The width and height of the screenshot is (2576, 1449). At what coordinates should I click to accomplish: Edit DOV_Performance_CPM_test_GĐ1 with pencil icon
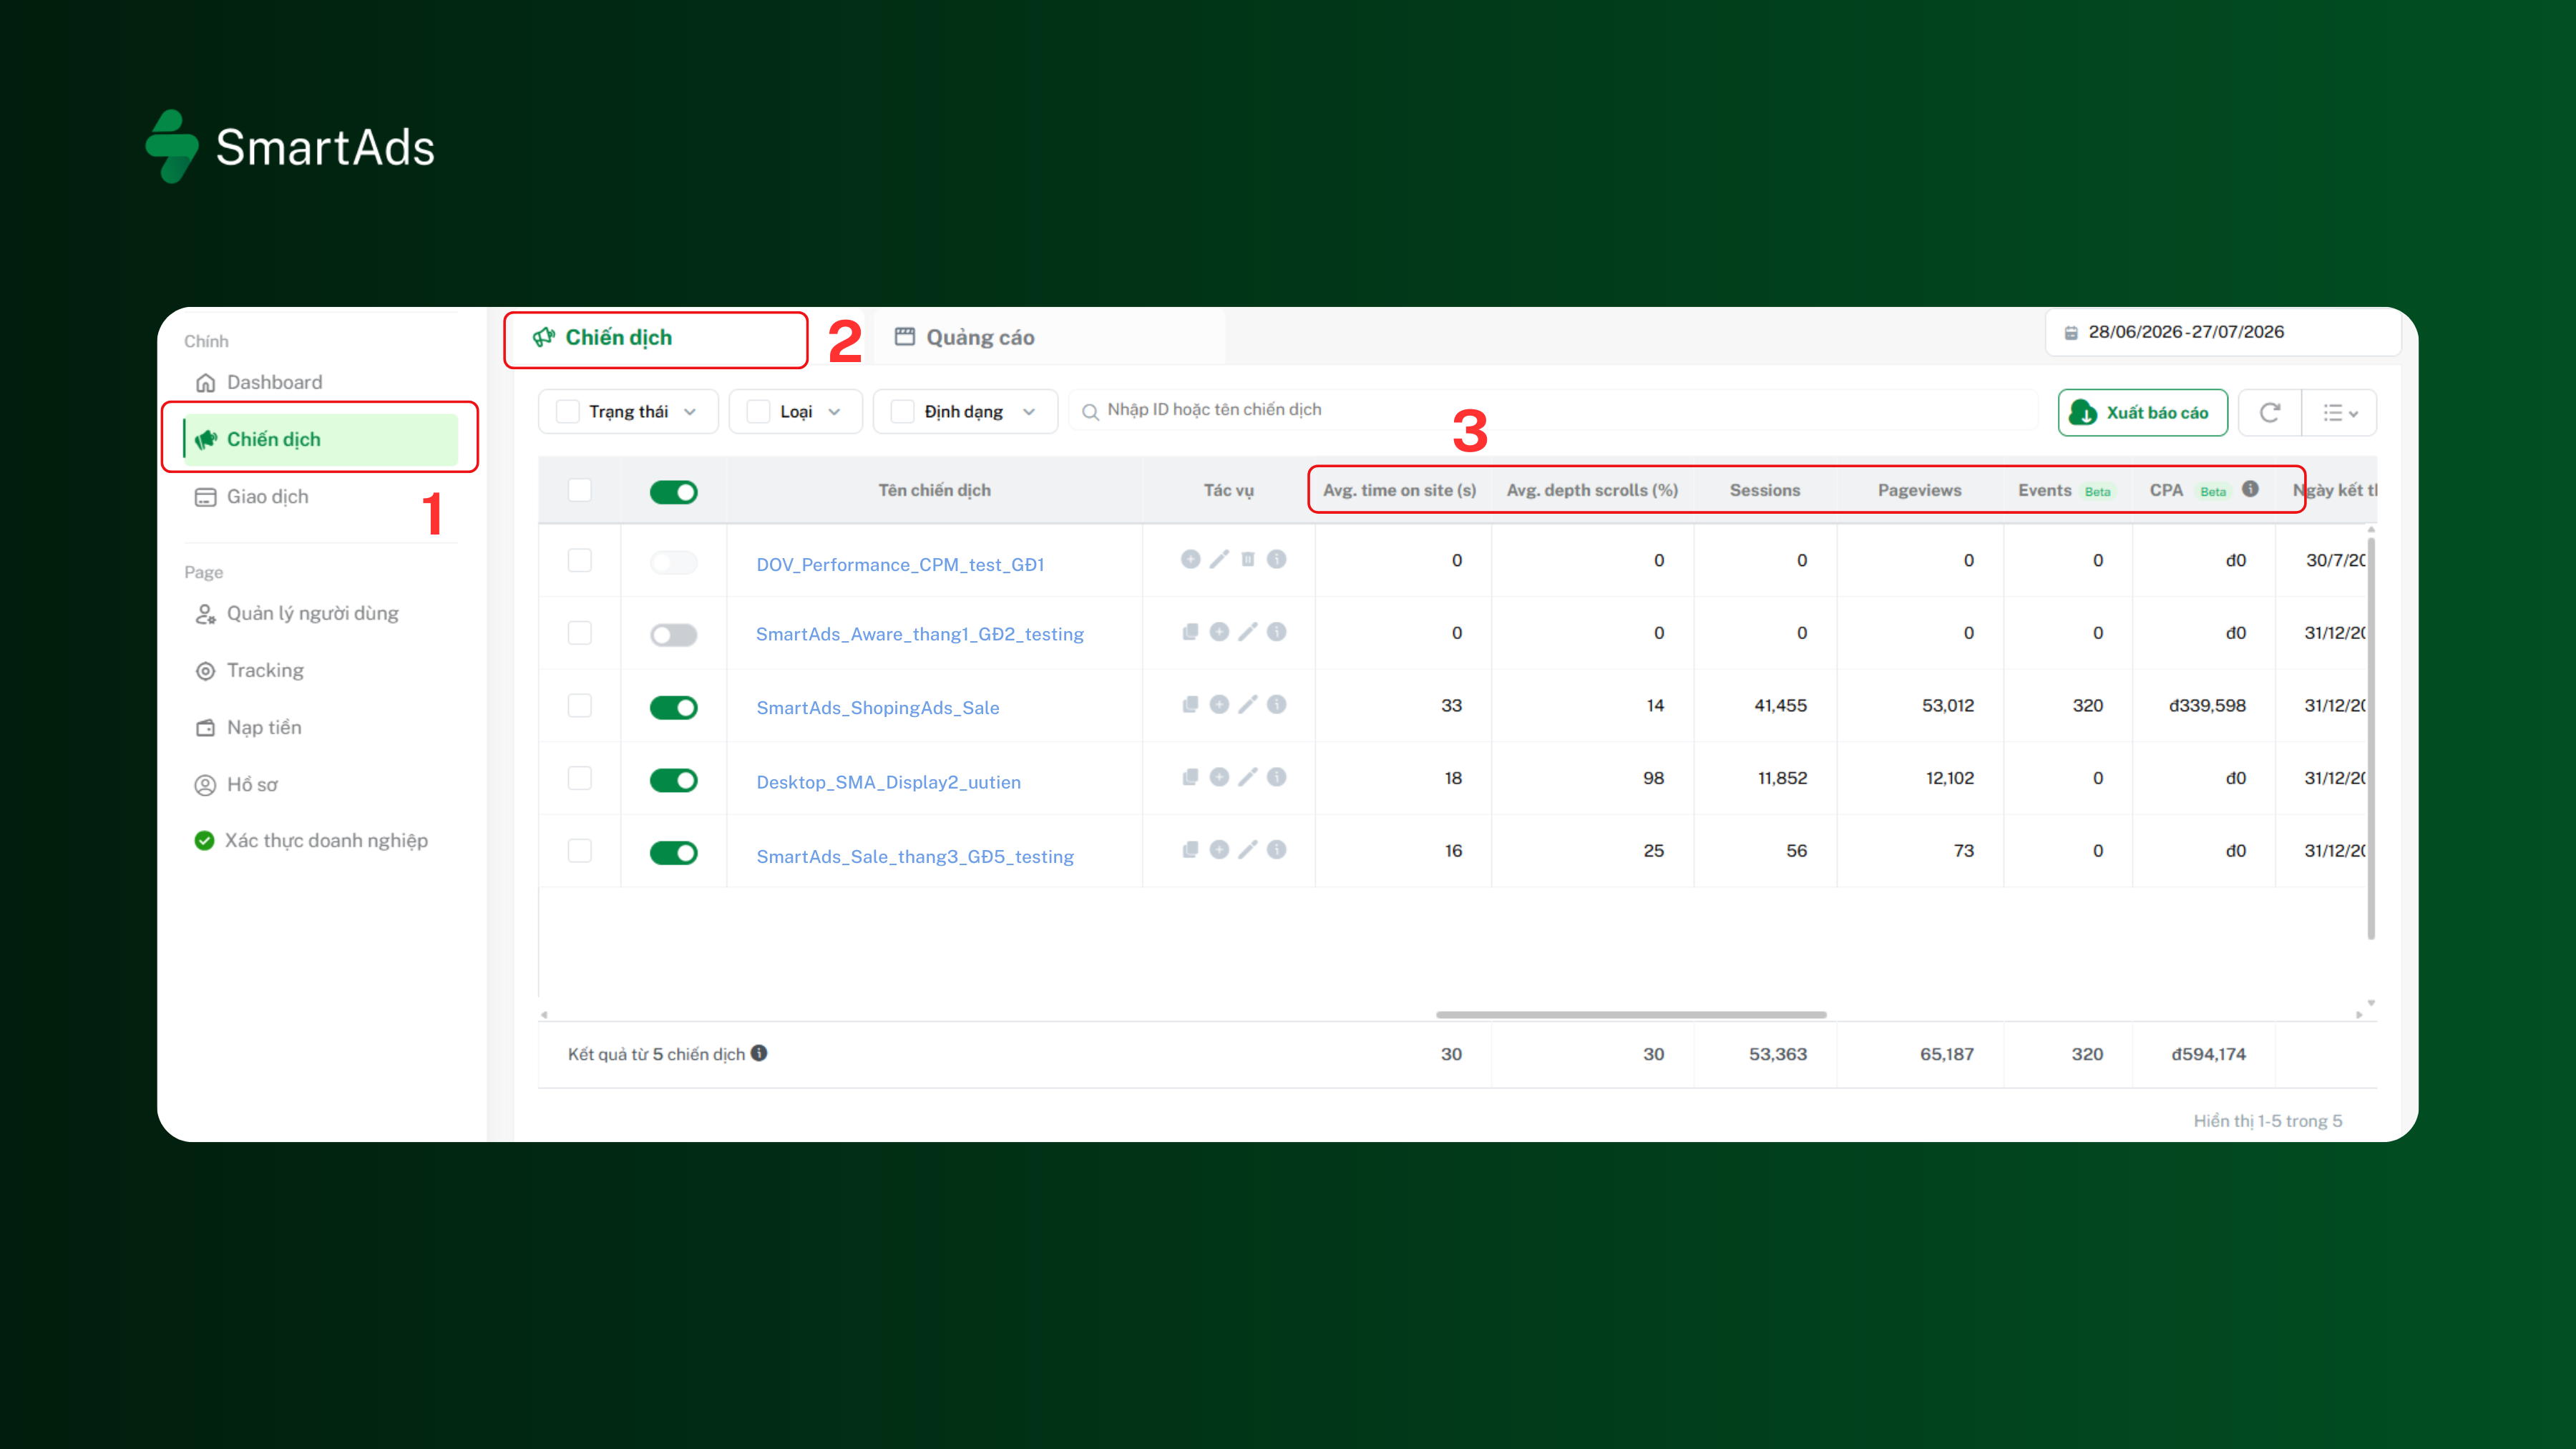[1219, 559]
